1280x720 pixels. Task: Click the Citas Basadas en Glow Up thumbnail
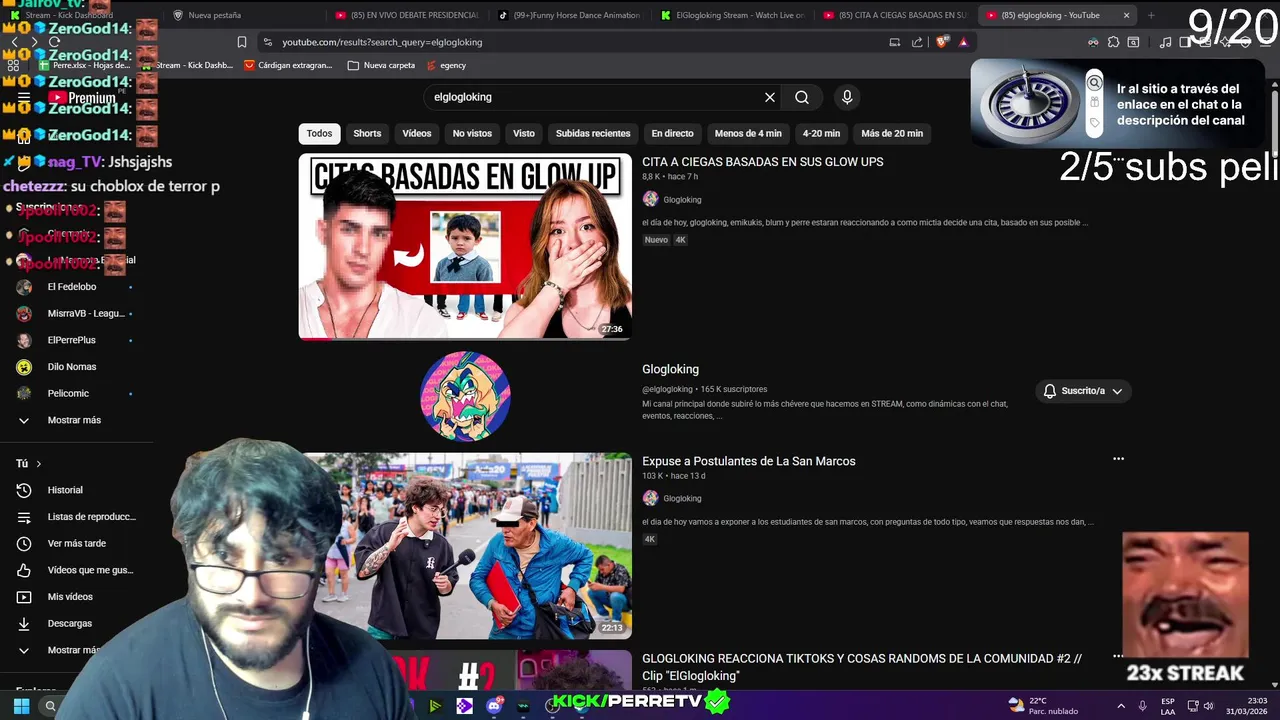point(465,247)
